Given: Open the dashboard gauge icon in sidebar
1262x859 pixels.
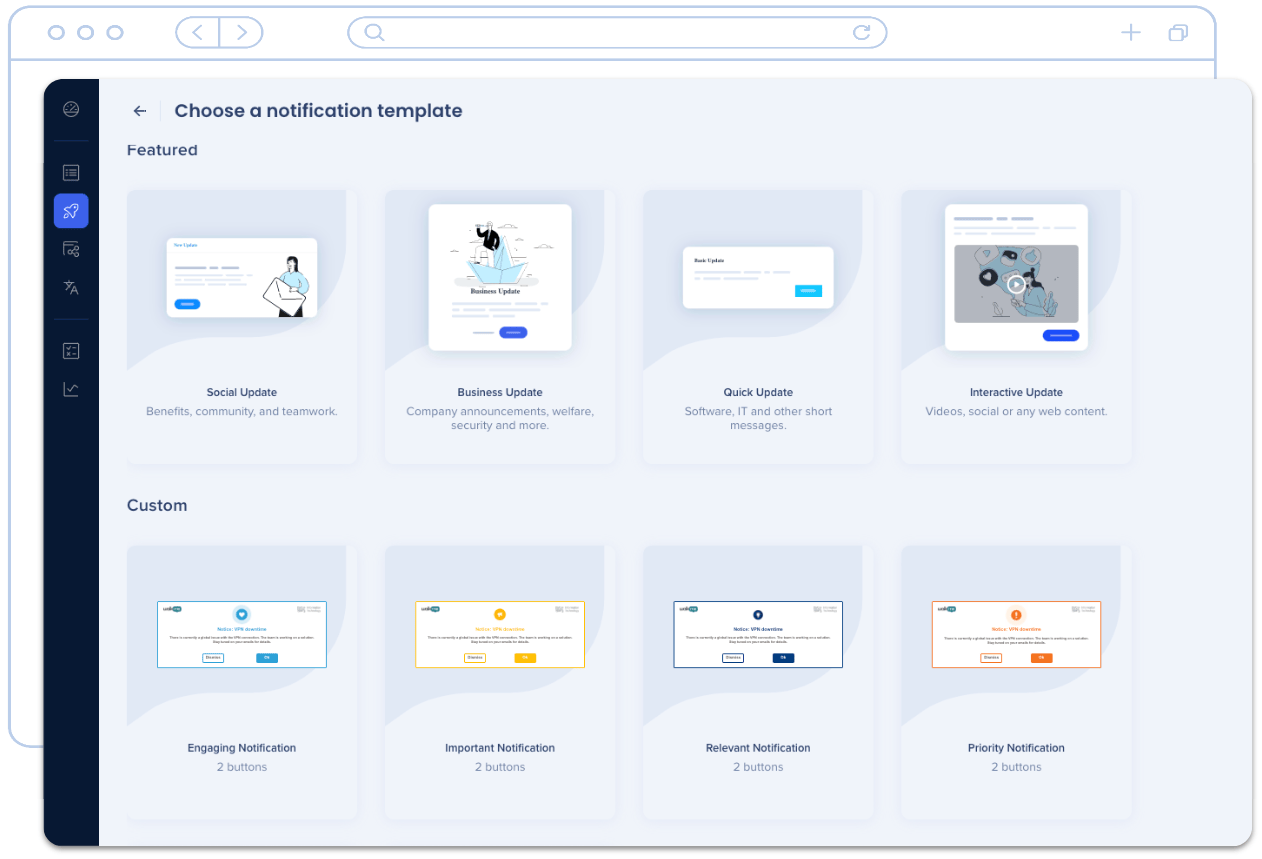Looking at the screenshot, I should point(71,110).
